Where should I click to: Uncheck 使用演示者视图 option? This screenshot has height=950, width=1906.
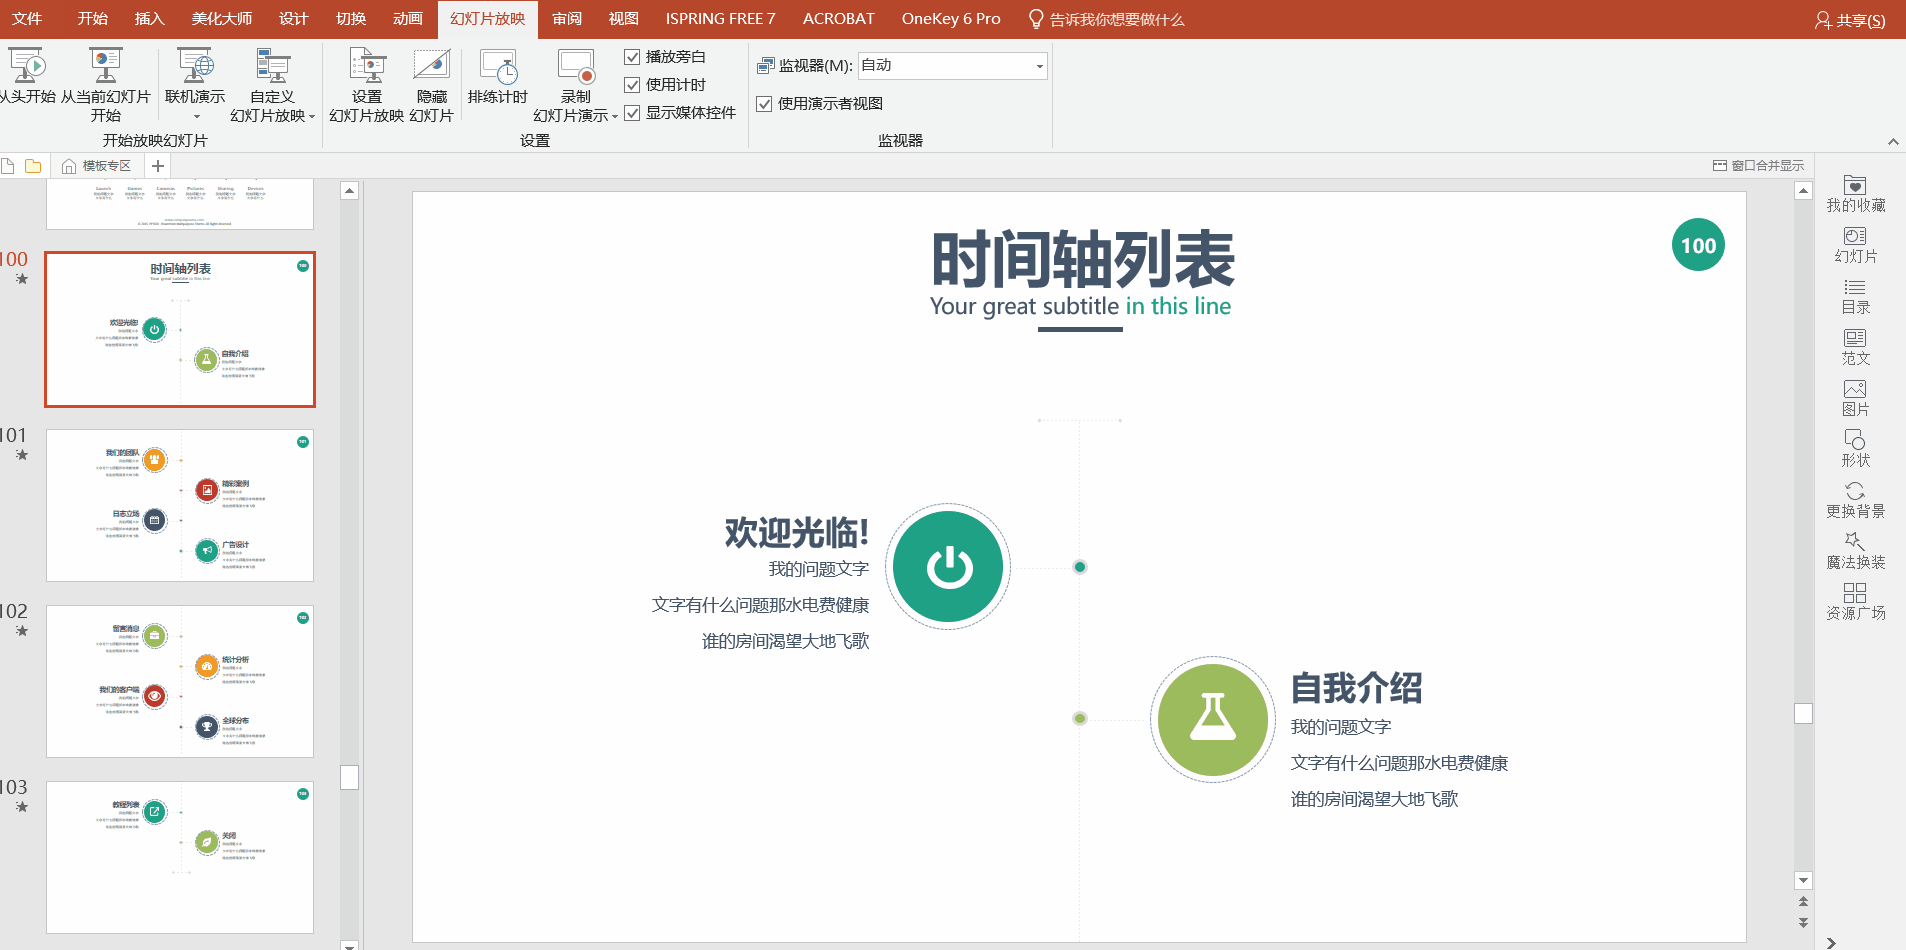[x=765, y=103]
